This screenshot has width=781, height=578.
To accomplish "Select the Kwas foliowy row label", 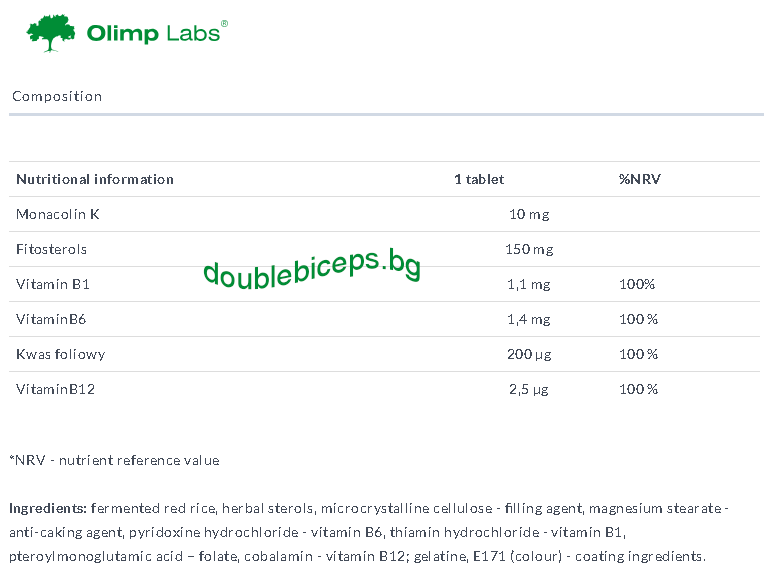I will (61, 354).
